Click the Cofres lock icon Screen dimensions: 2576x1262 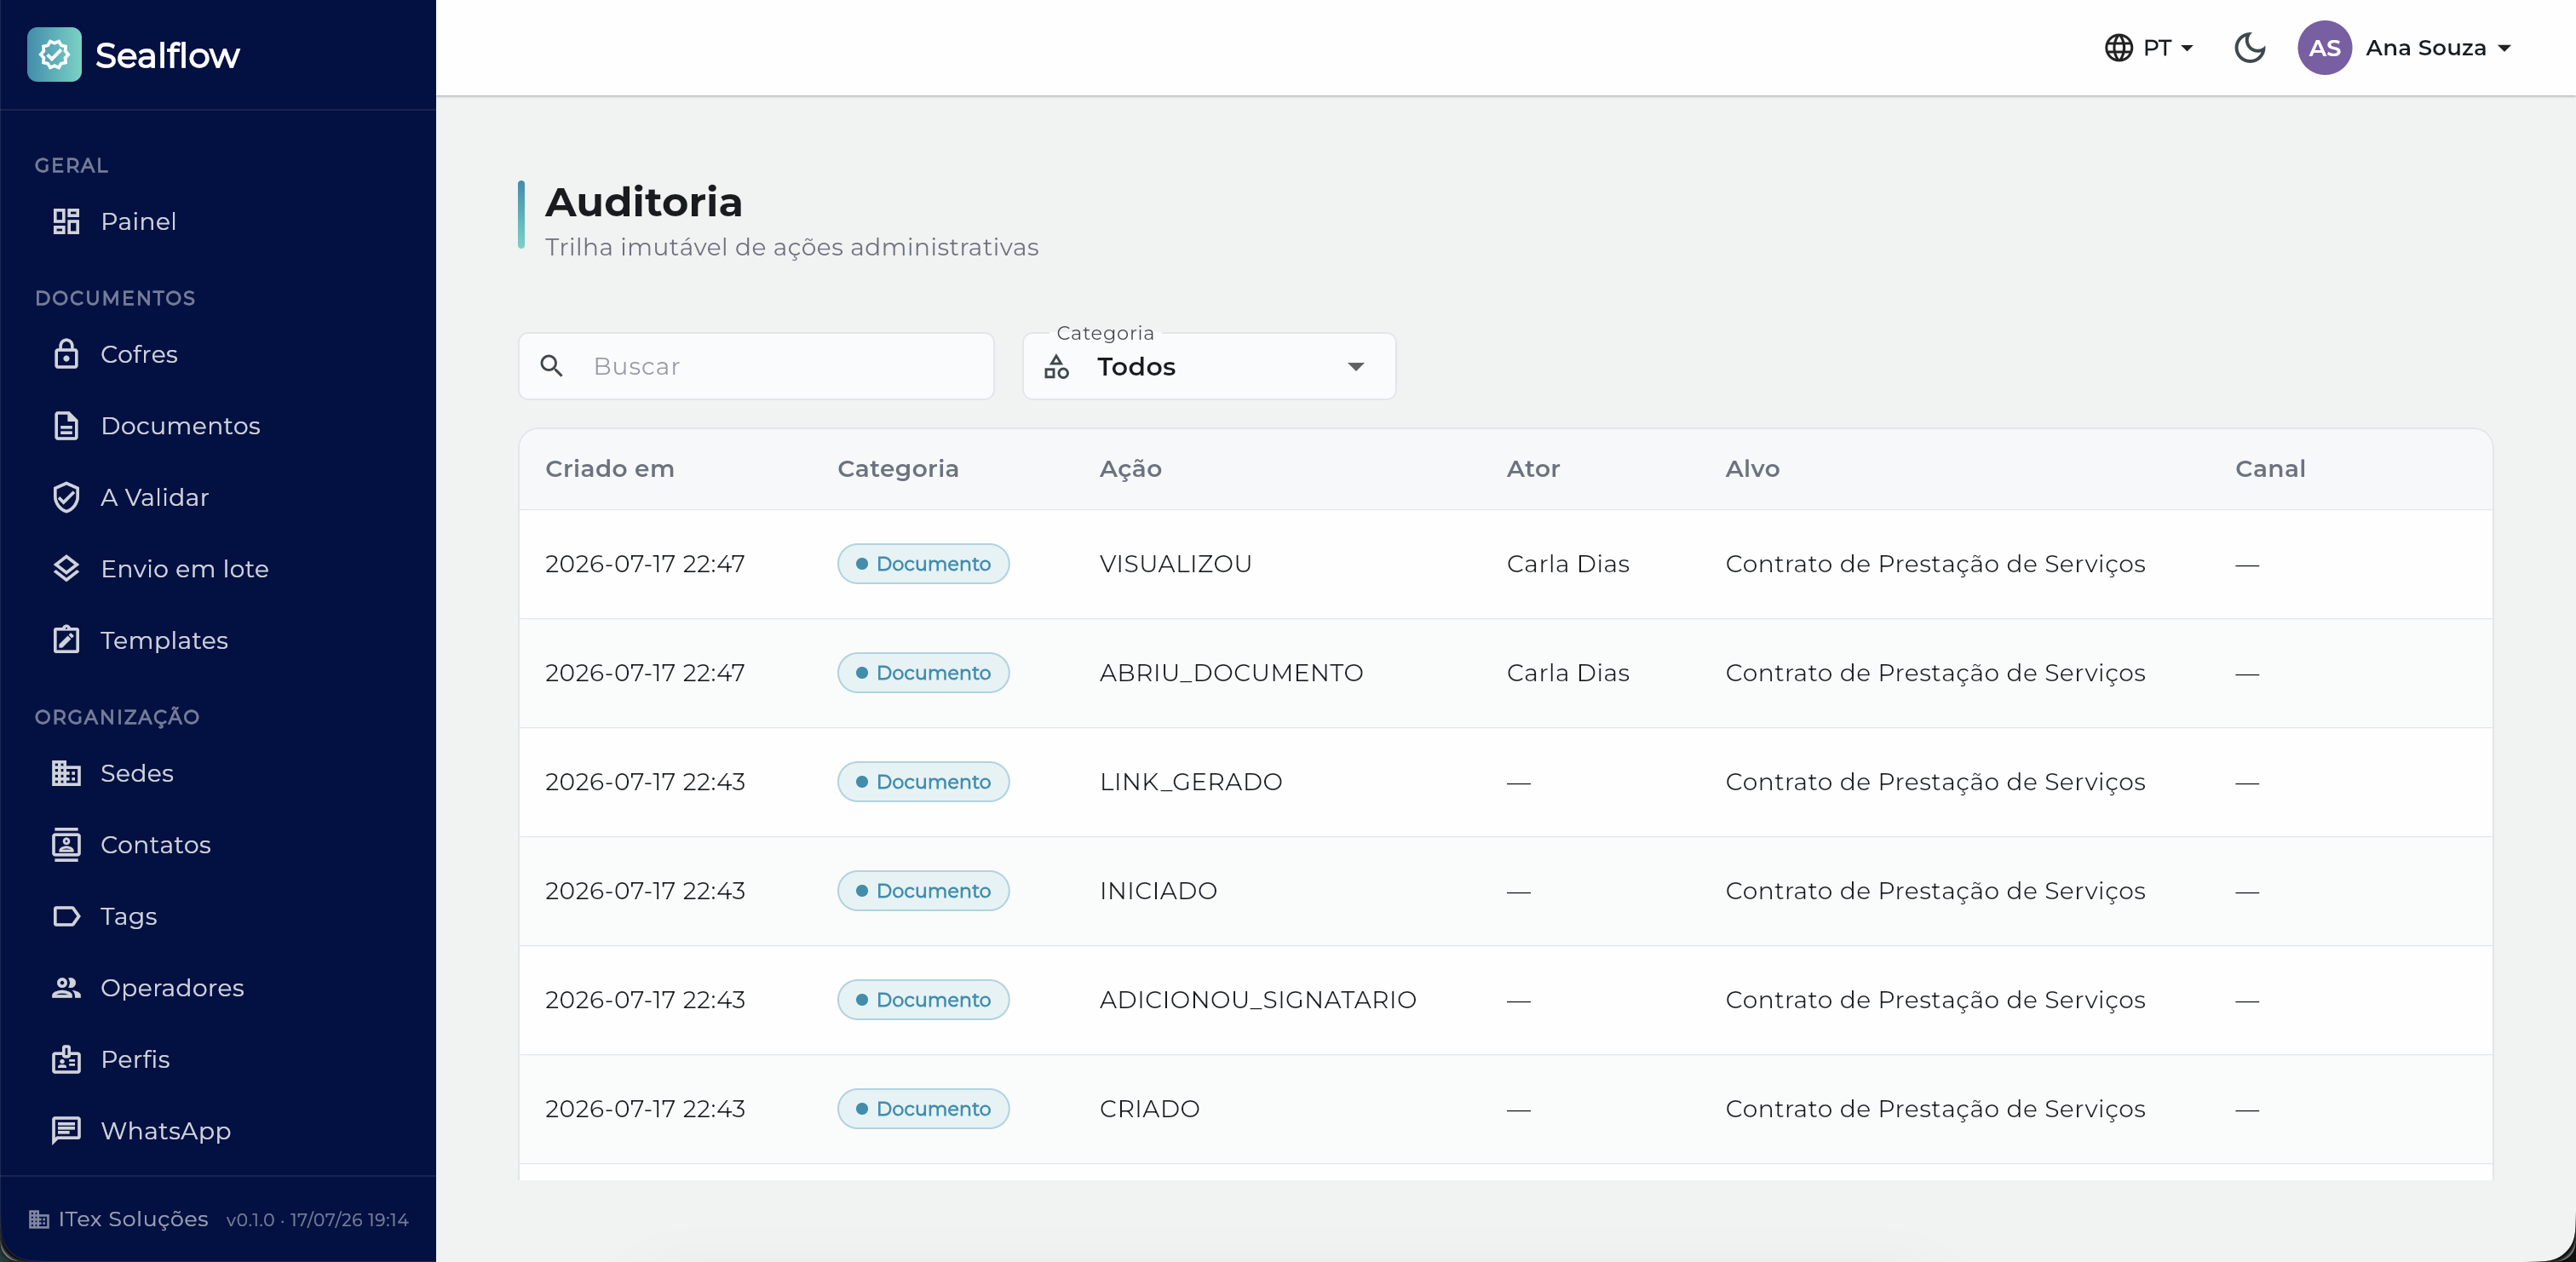[x=66, y=354]
